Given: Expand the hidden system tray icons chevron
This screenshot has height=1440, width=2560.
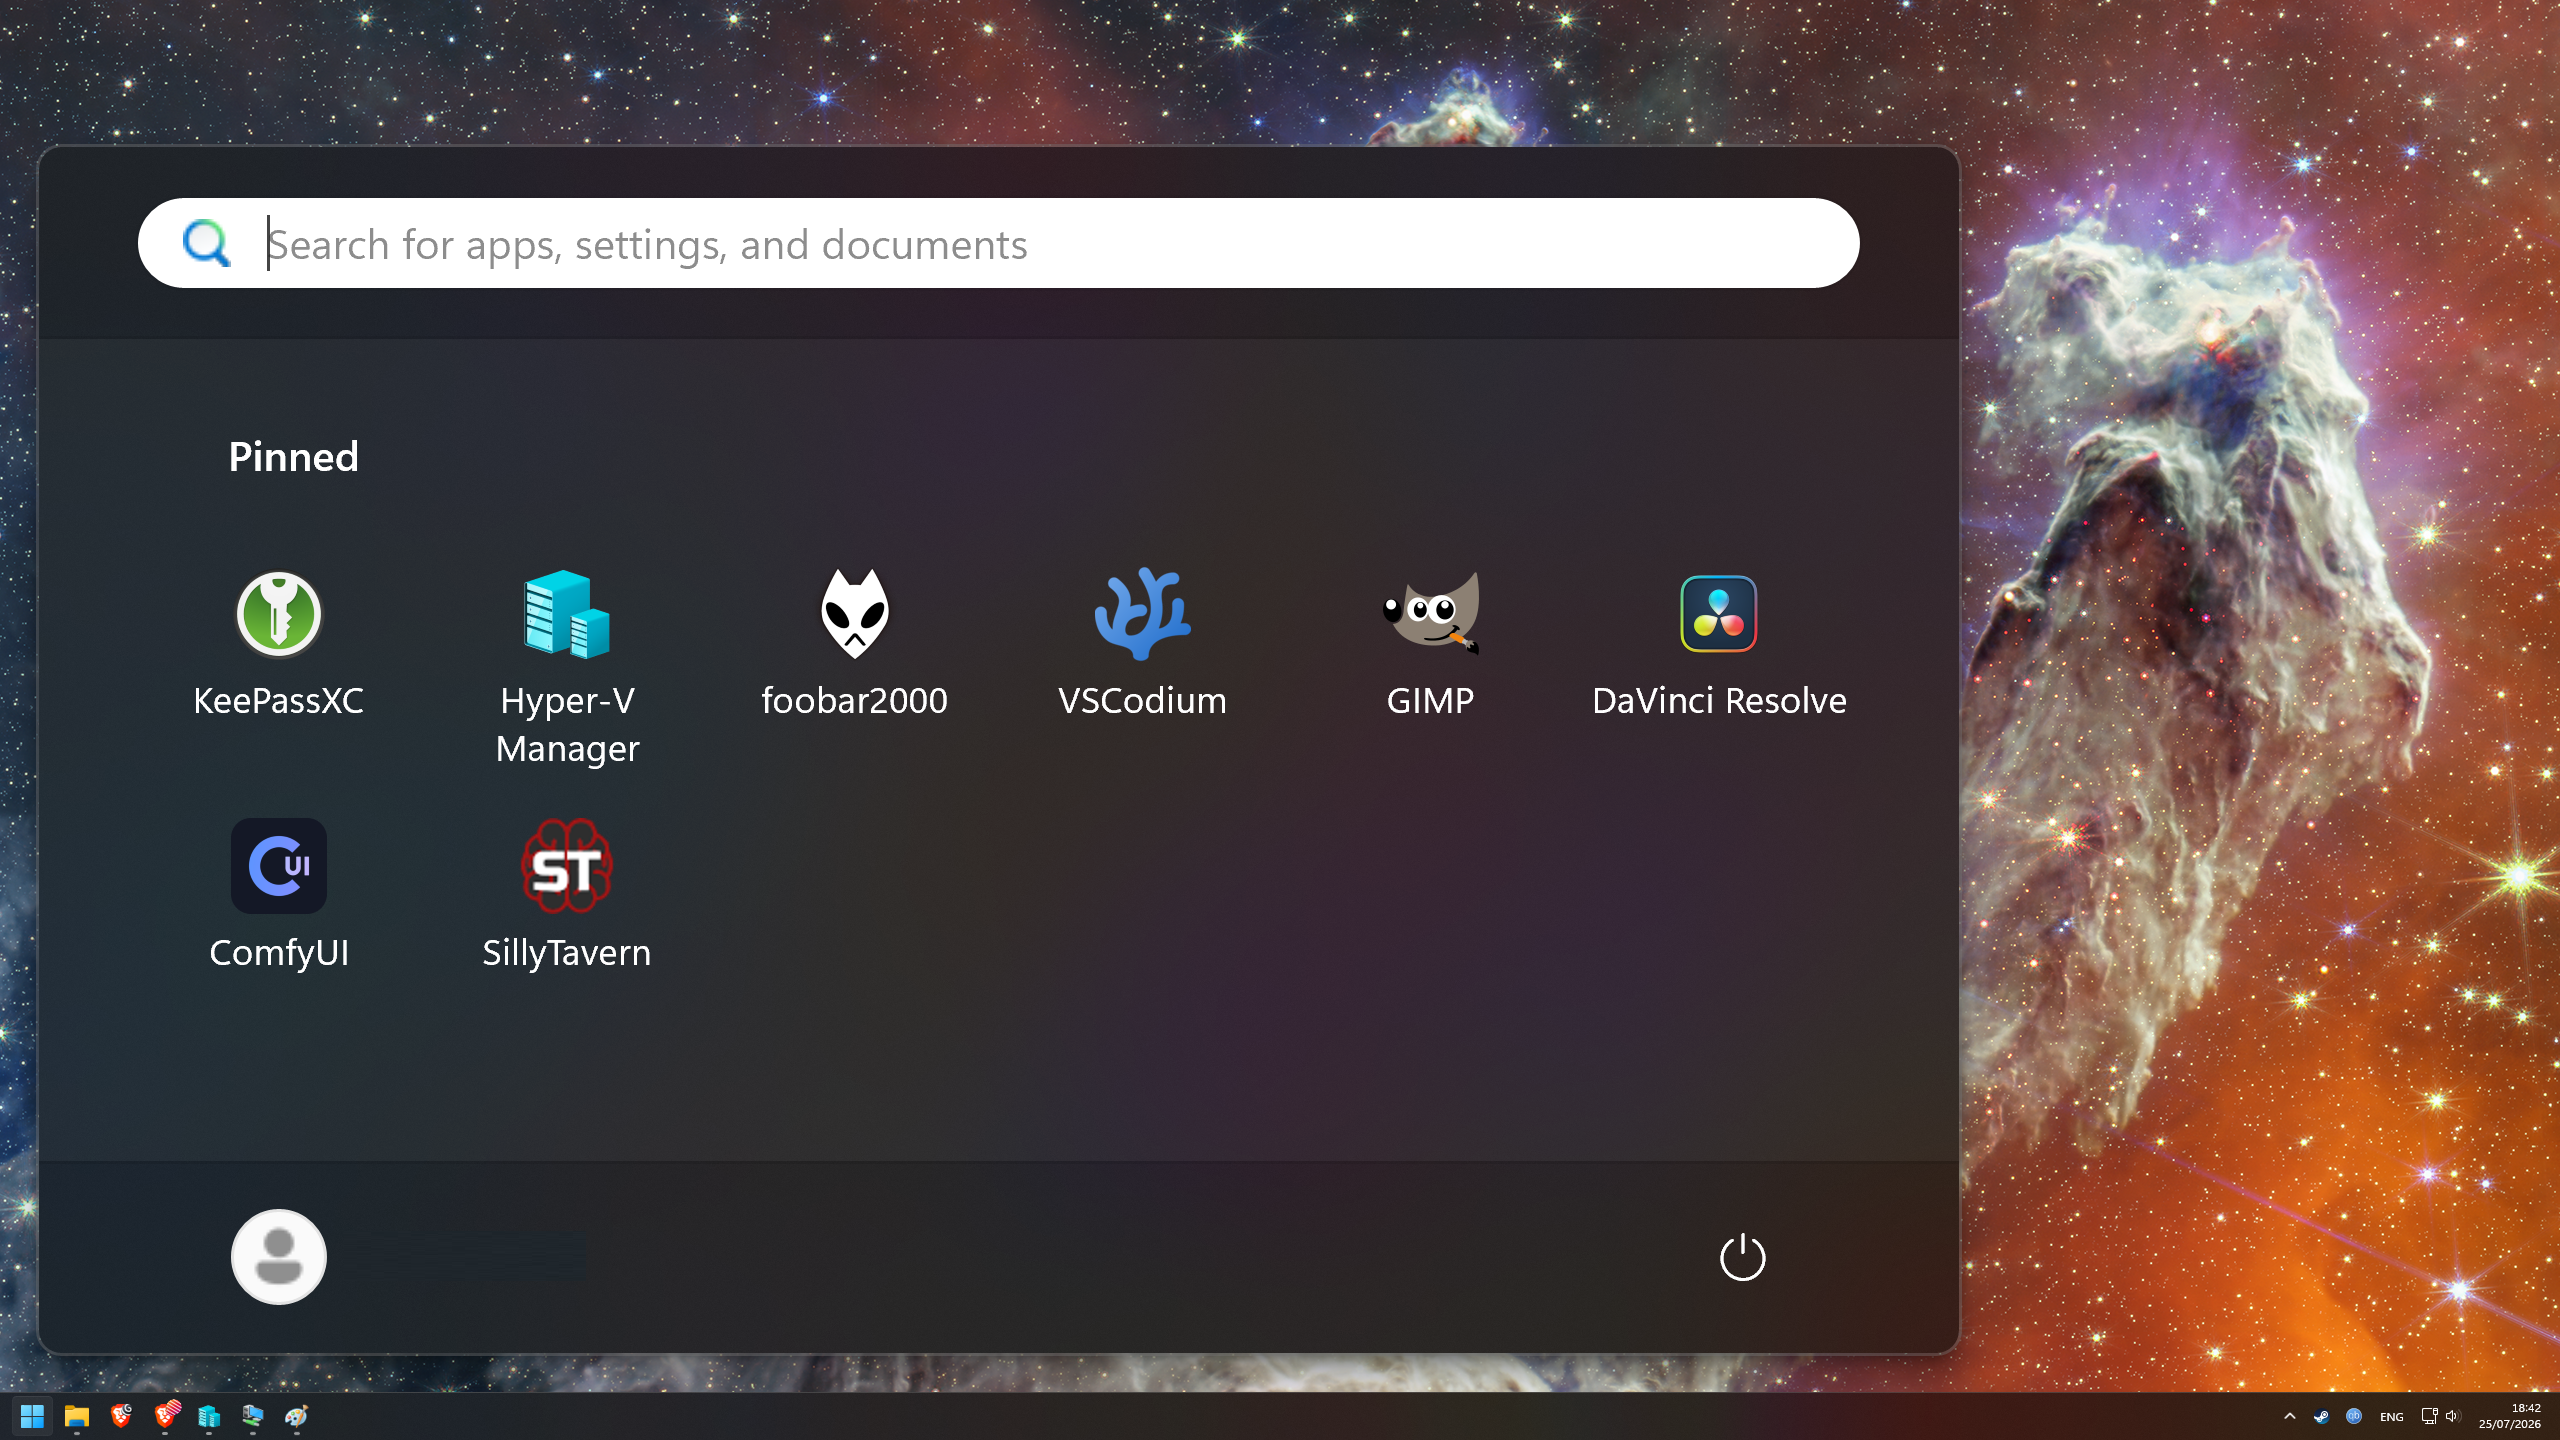Looking at the screenshot, I should (x=2289, y=1416).
